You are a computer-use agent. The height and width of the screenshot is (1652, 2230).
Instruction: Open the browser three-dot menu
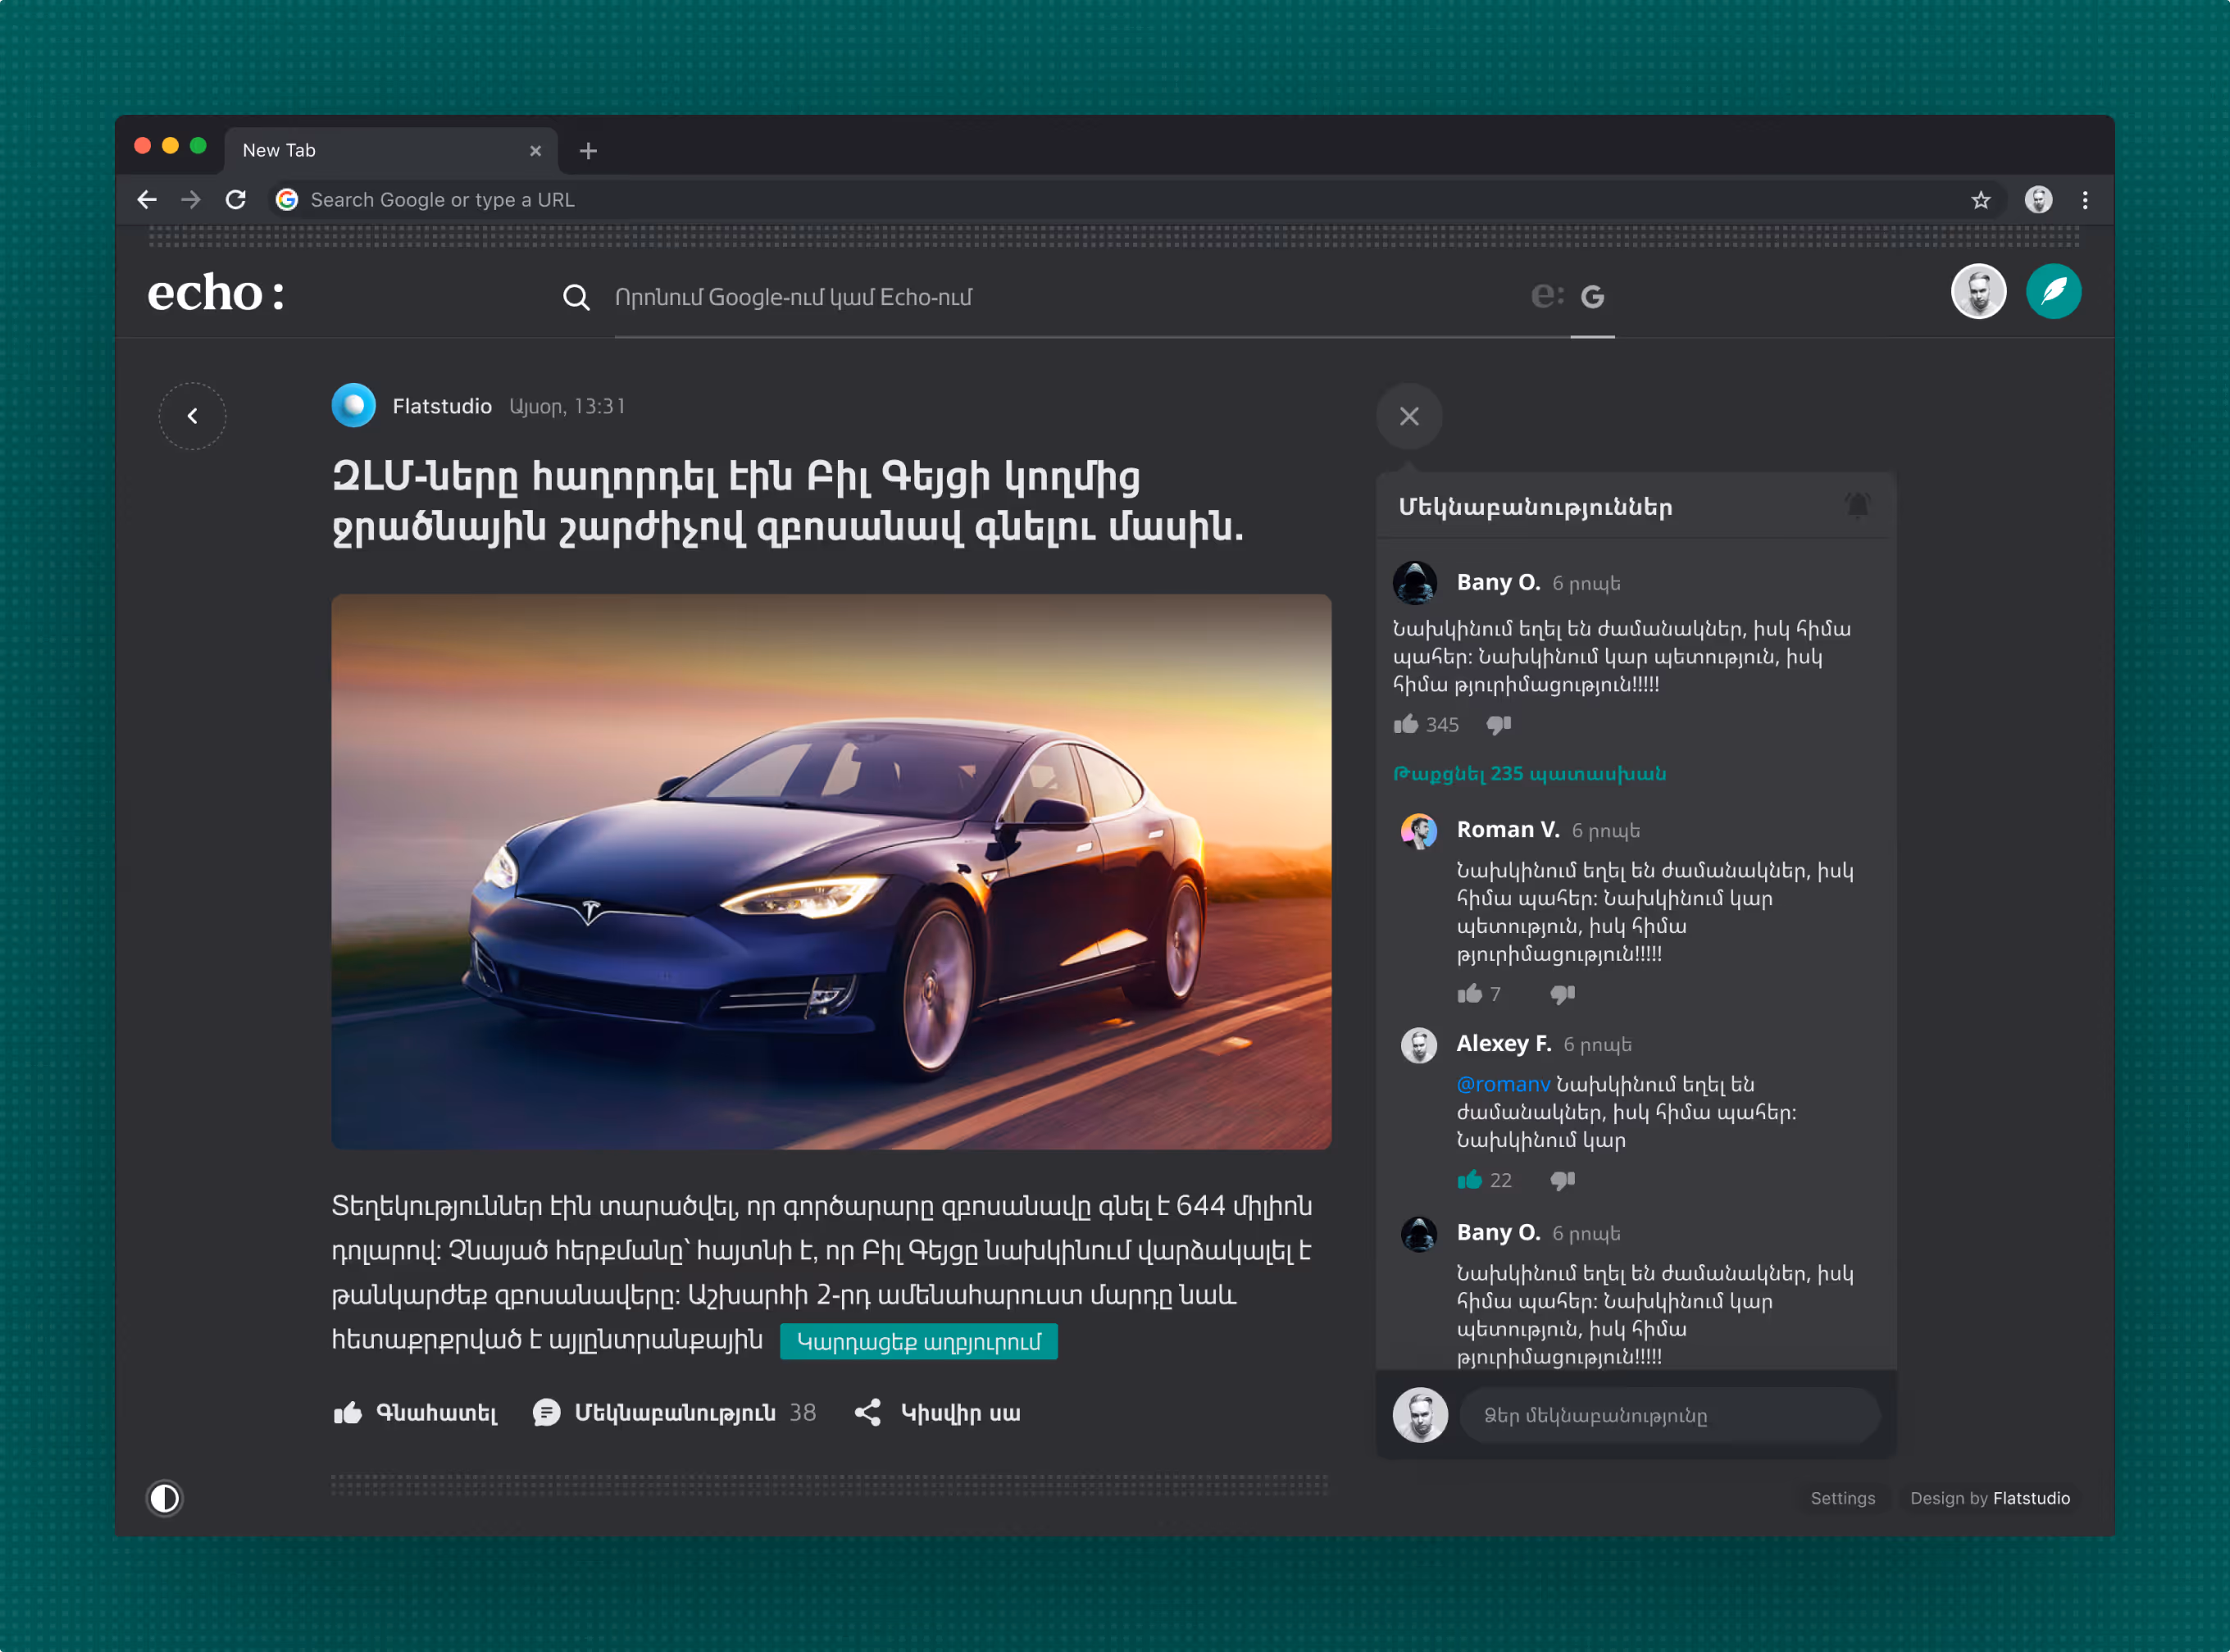pos(2085,200)
